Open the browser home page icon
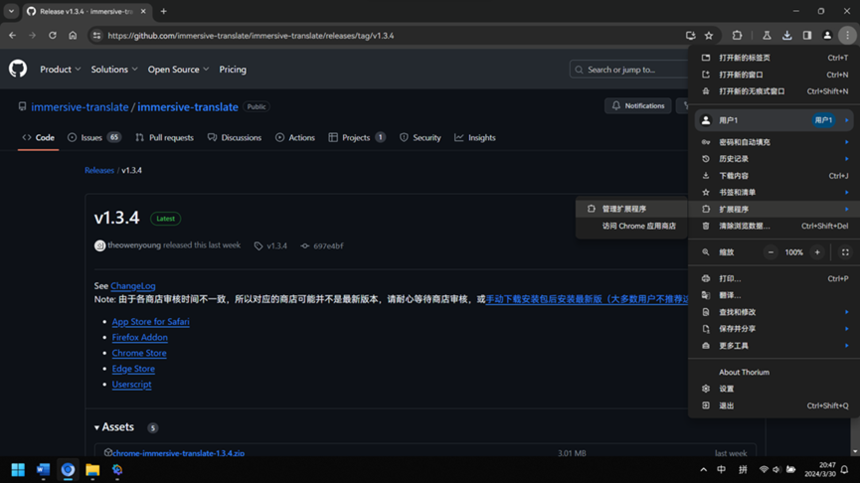 pos(72,36)
